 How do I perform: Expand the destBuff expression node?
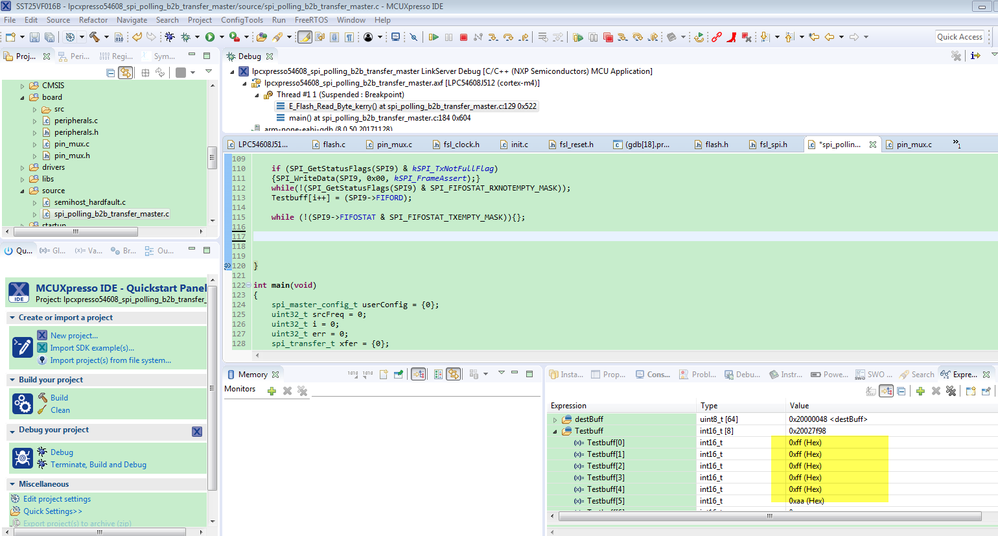pos(555,419)
